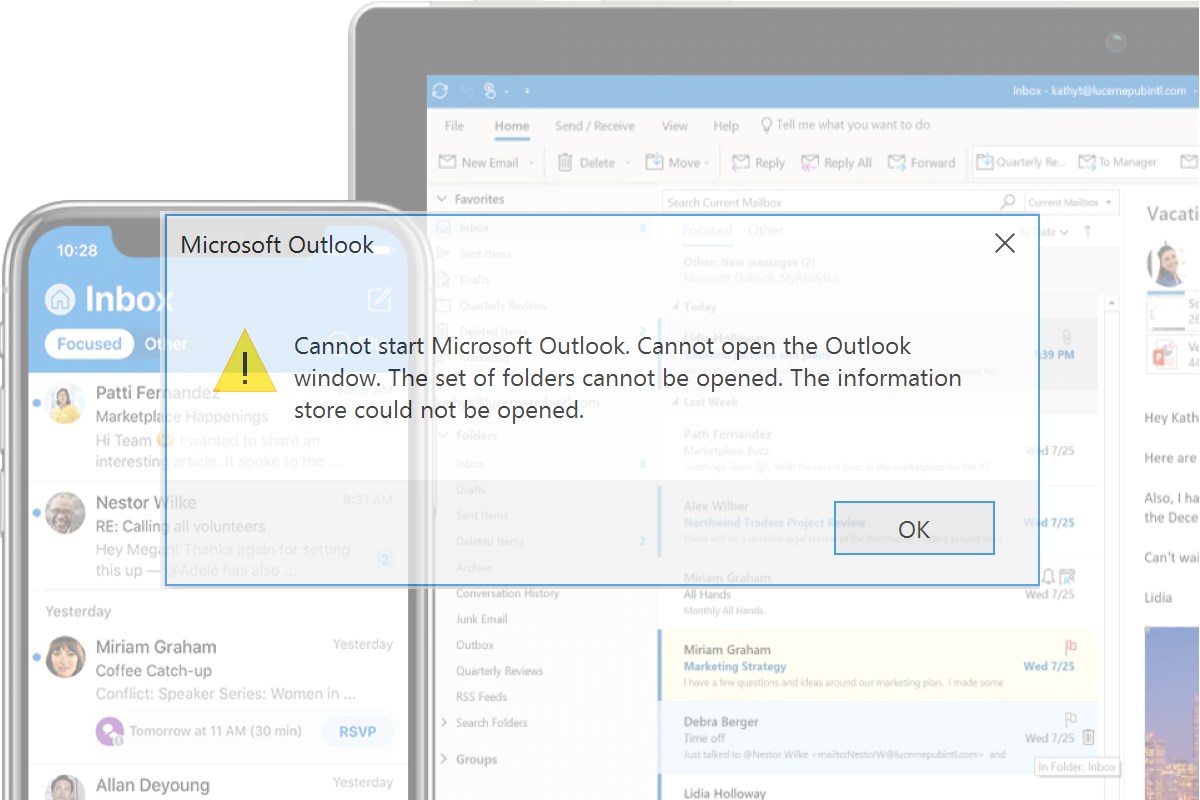Tap Nestor Wilke's avatar on the phone
This screenshot has height=800, width=1200.
[66, 513]
